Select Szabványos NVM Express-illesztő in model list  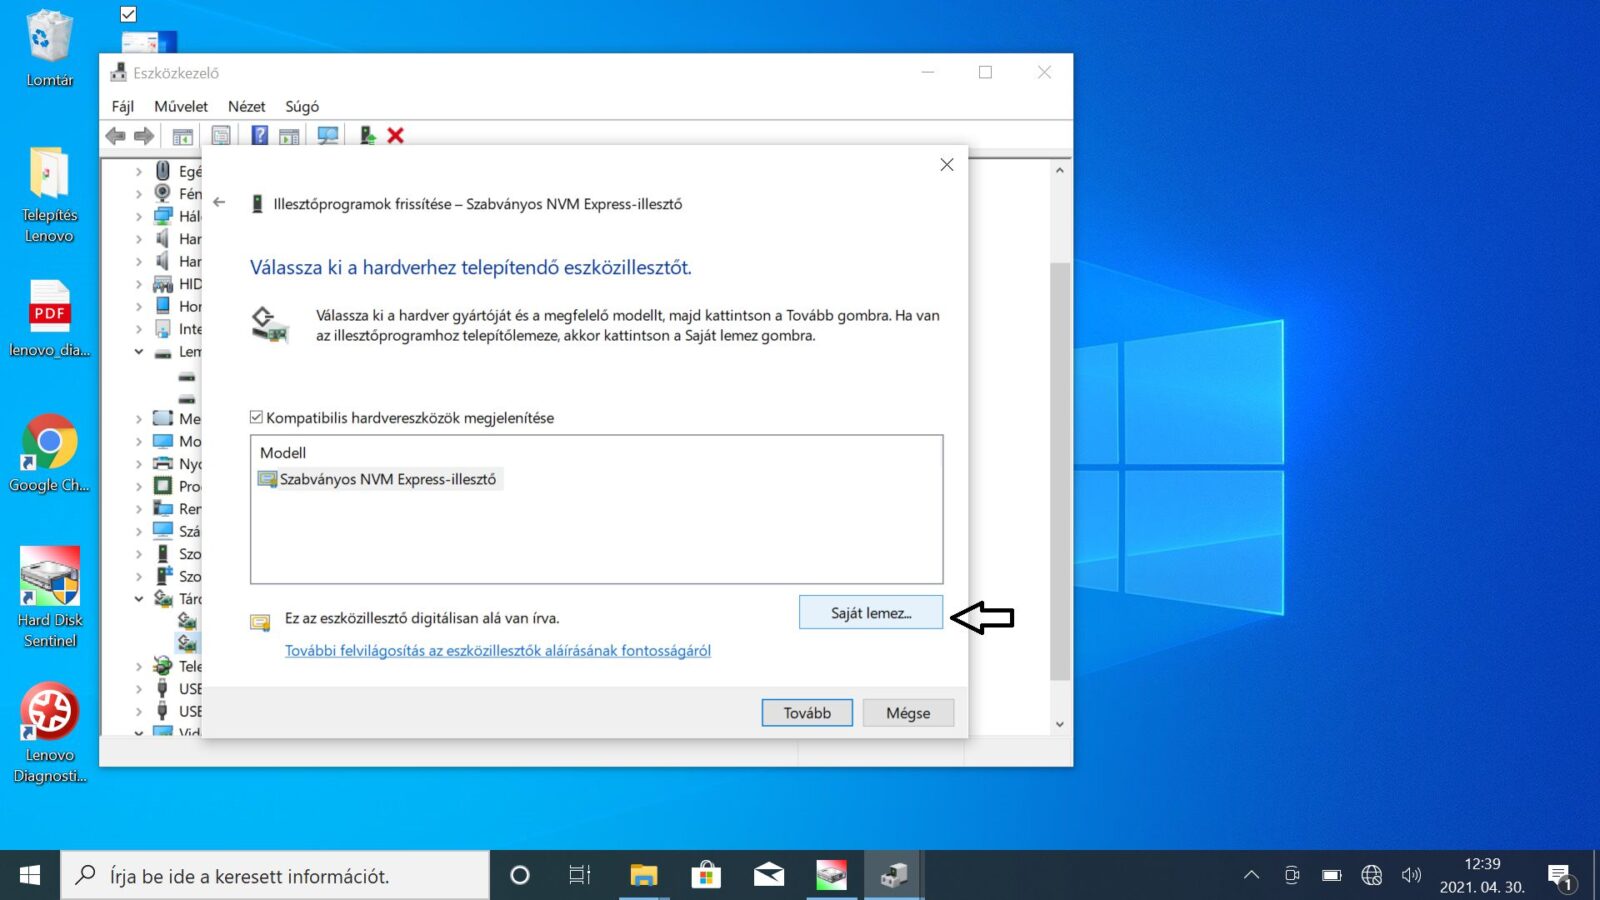[x=387, y=479]
